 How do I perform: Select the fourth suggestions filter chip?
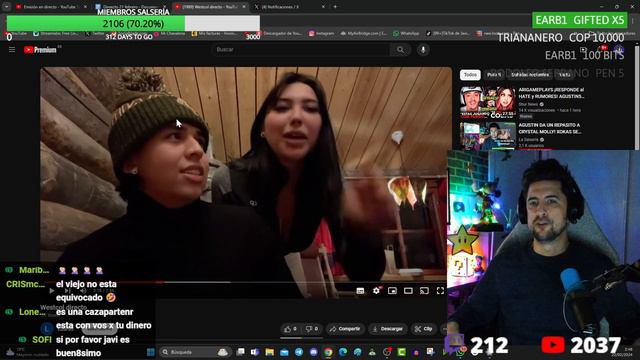(564, 75)
